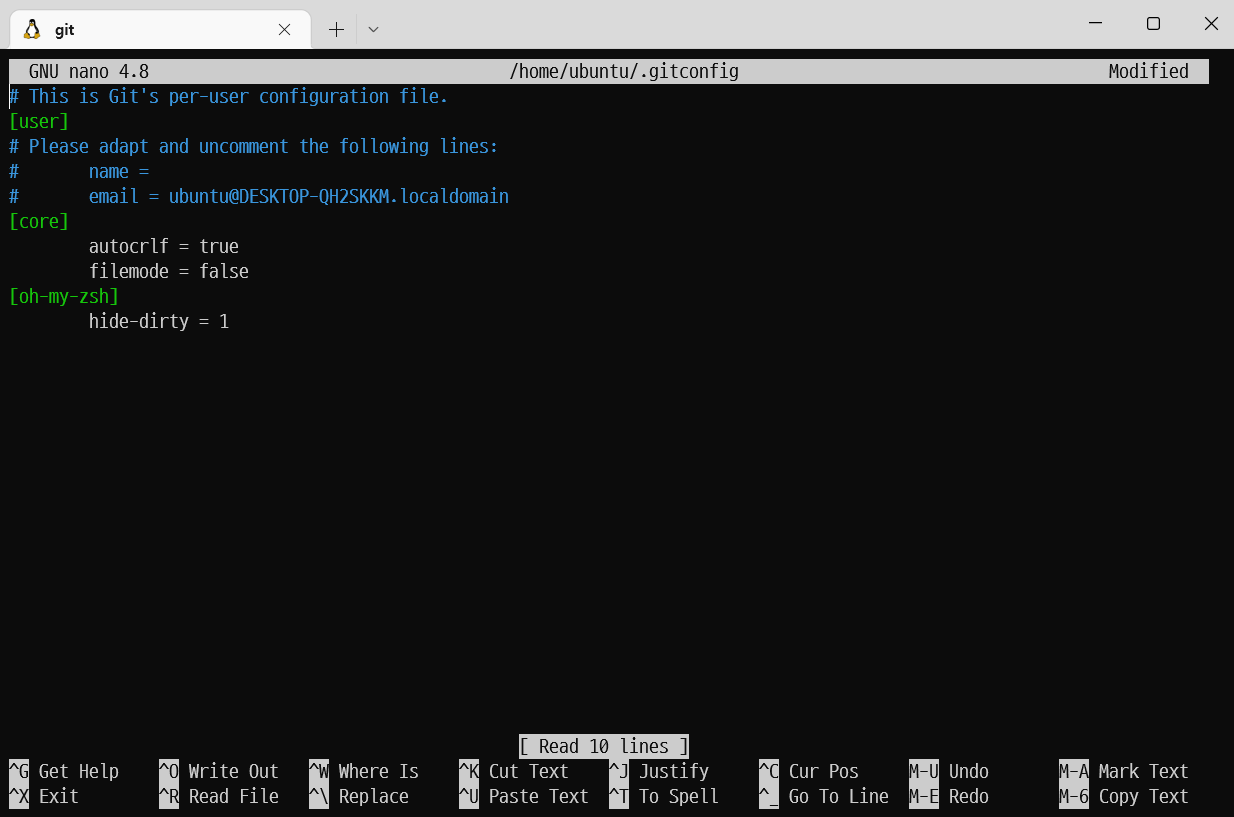The image size is (1234, 817).
Task: Click the [oh-my-zsh] section header
Action: point(64,297)
